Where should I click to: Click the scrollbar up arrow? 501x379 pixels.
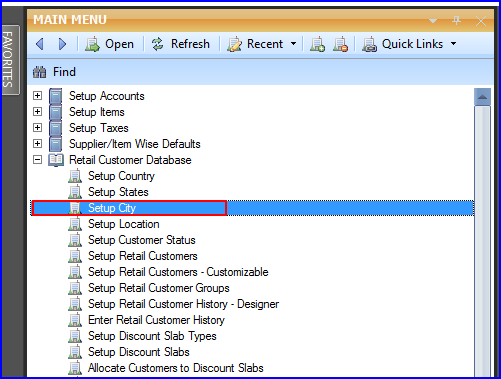(482, 97)
